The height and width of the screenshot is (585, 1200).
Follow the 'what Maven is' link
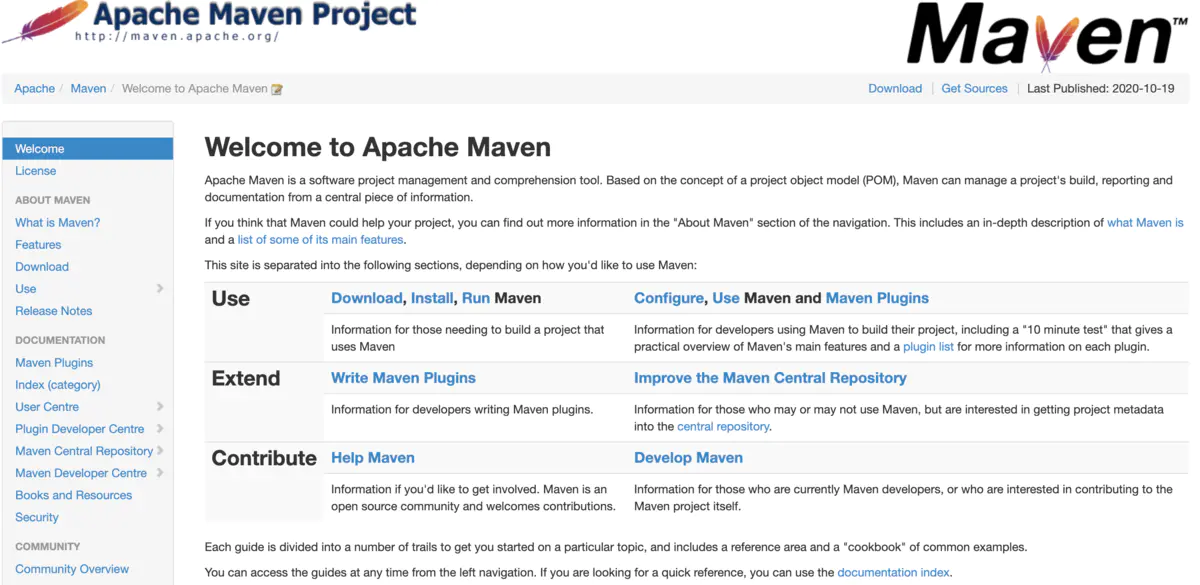(1145, 223)
